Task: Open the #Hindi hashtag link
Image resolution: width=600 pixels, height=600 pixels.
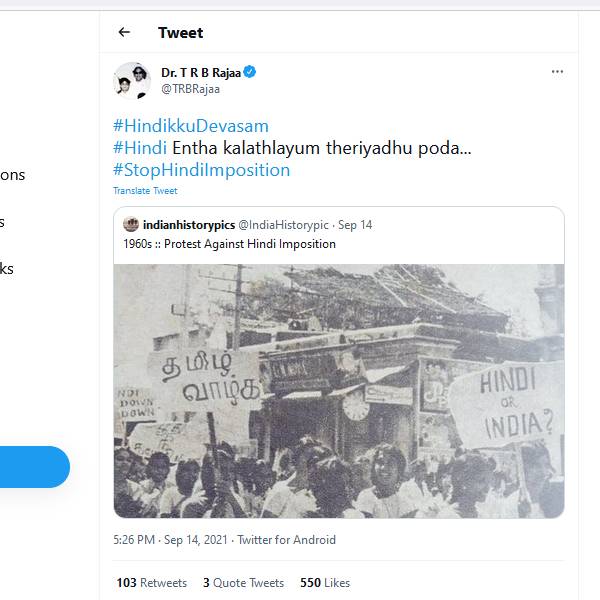Action: click(x=139, y=148)
